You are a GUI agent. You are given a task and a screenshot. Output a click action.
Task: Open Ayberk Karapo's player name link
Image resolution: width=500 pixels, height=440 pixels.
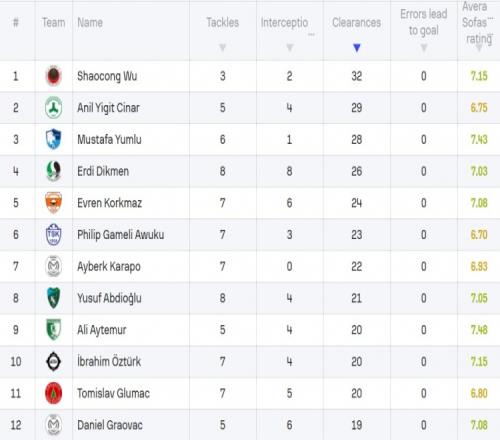(109, 267)
